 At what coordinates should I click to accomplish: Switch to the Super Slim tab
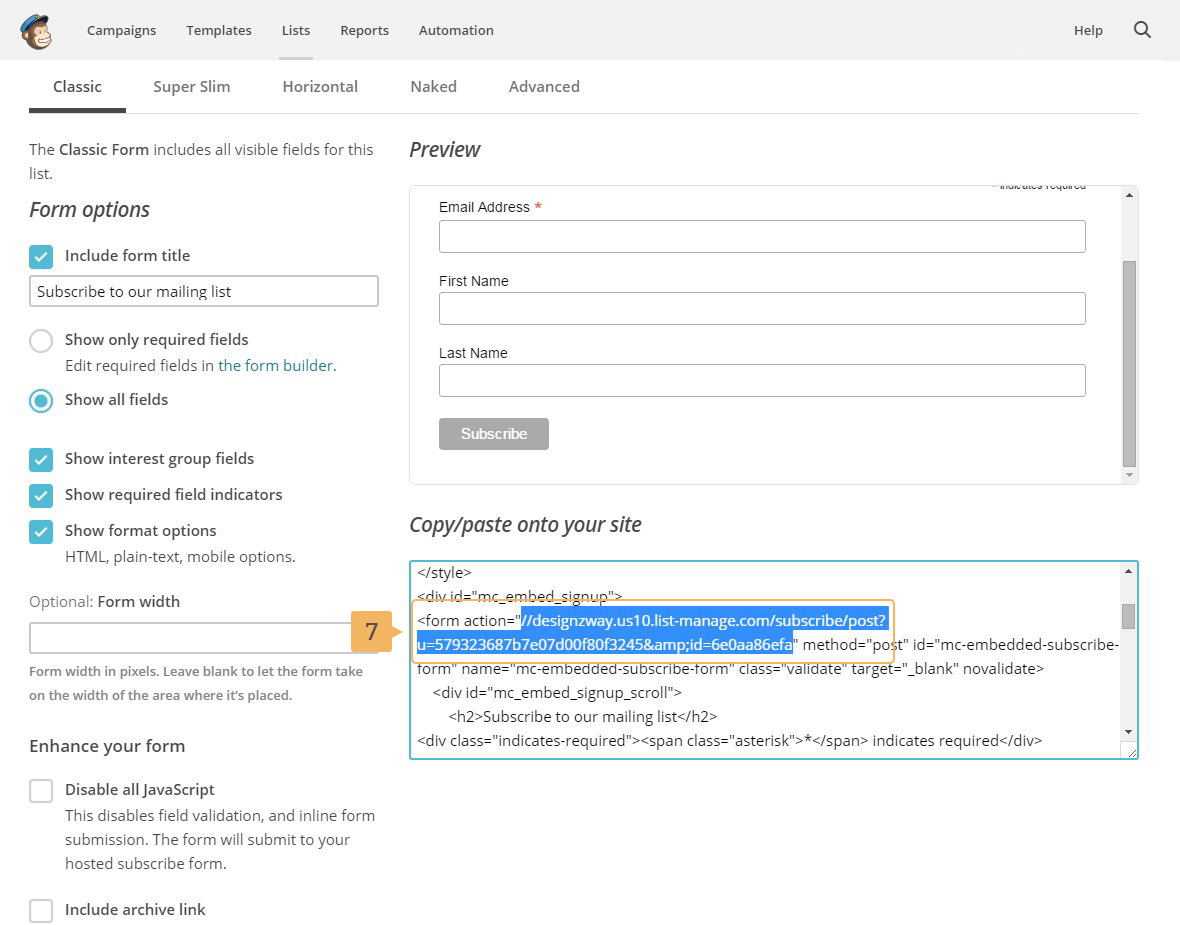191,87
